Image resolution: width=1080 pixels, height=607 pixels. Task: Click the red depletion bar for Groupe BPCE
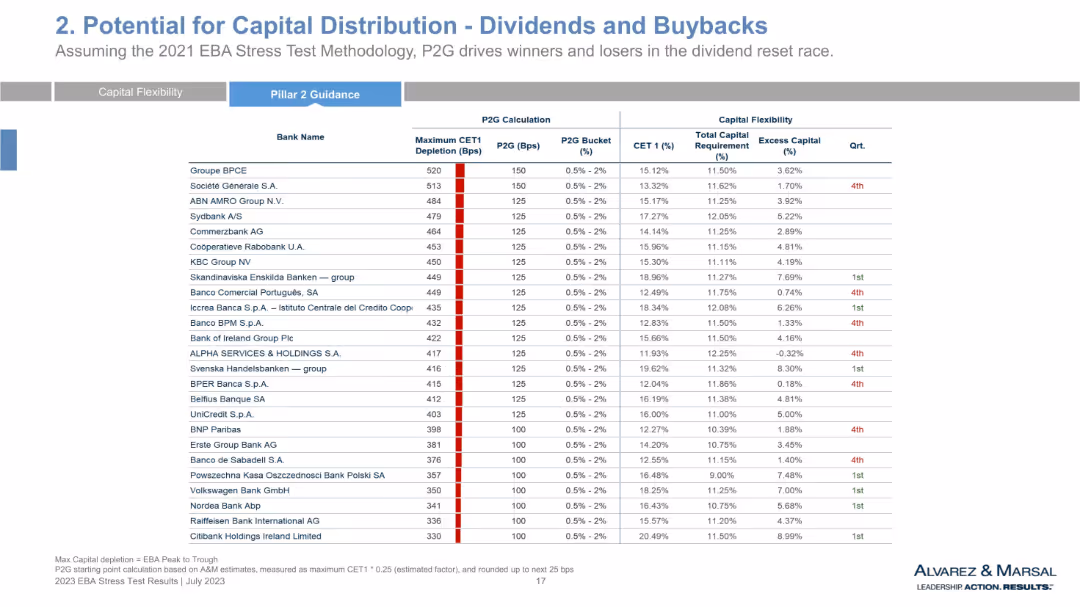click(x=459, y=170)
